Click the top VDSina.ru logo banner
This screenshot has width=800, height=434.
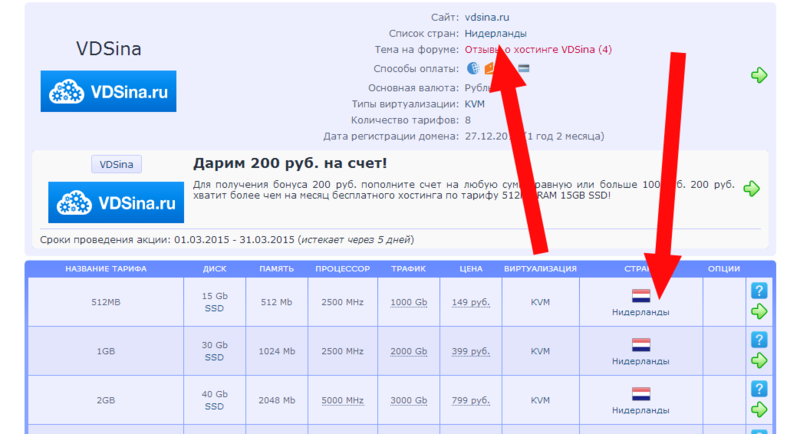108,91
